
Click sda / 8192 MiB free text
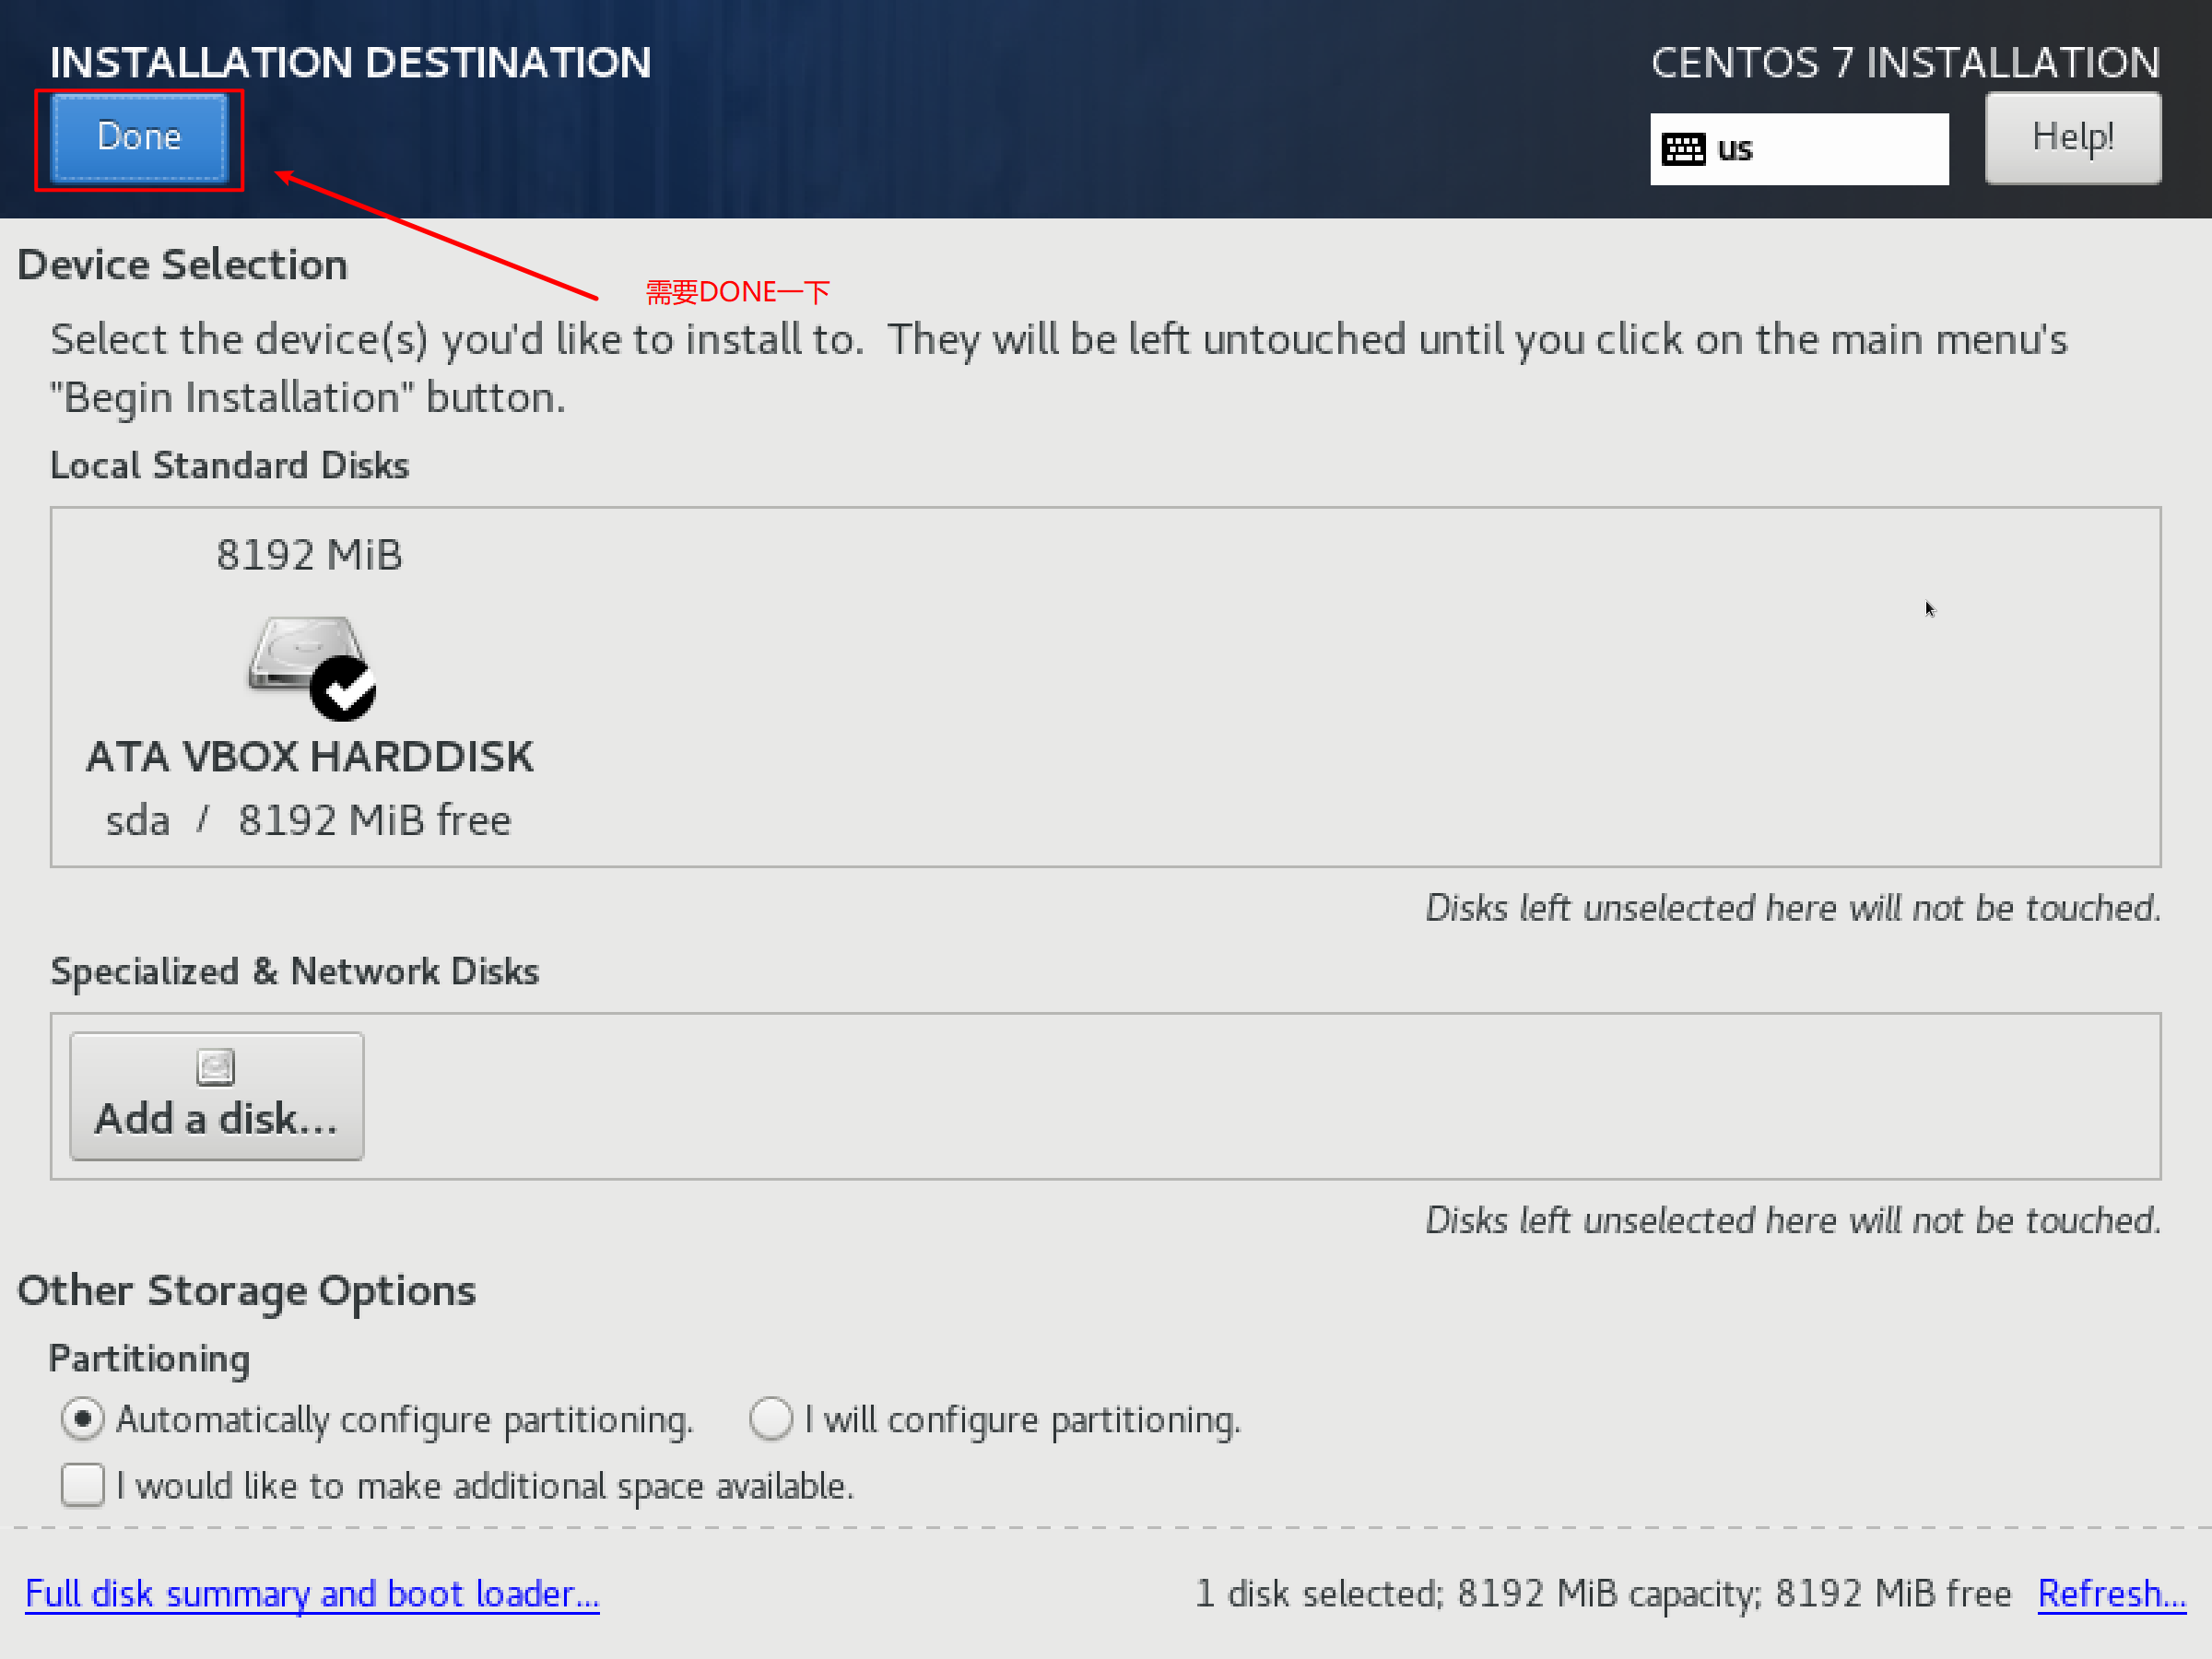[309, 820]
